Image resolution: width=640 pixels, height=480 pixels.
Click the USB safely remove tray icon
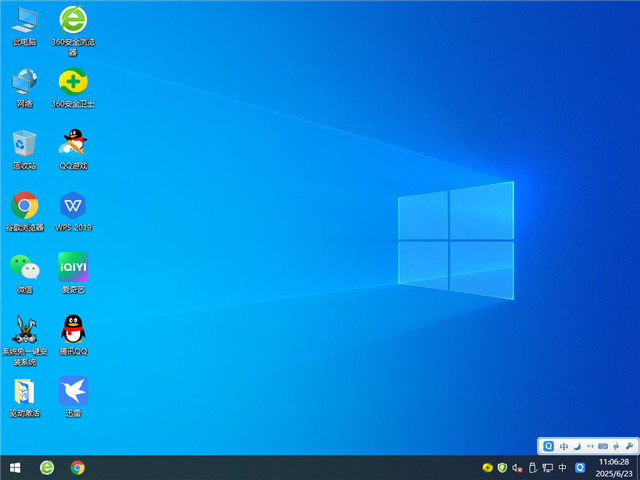tap(532, 468)
